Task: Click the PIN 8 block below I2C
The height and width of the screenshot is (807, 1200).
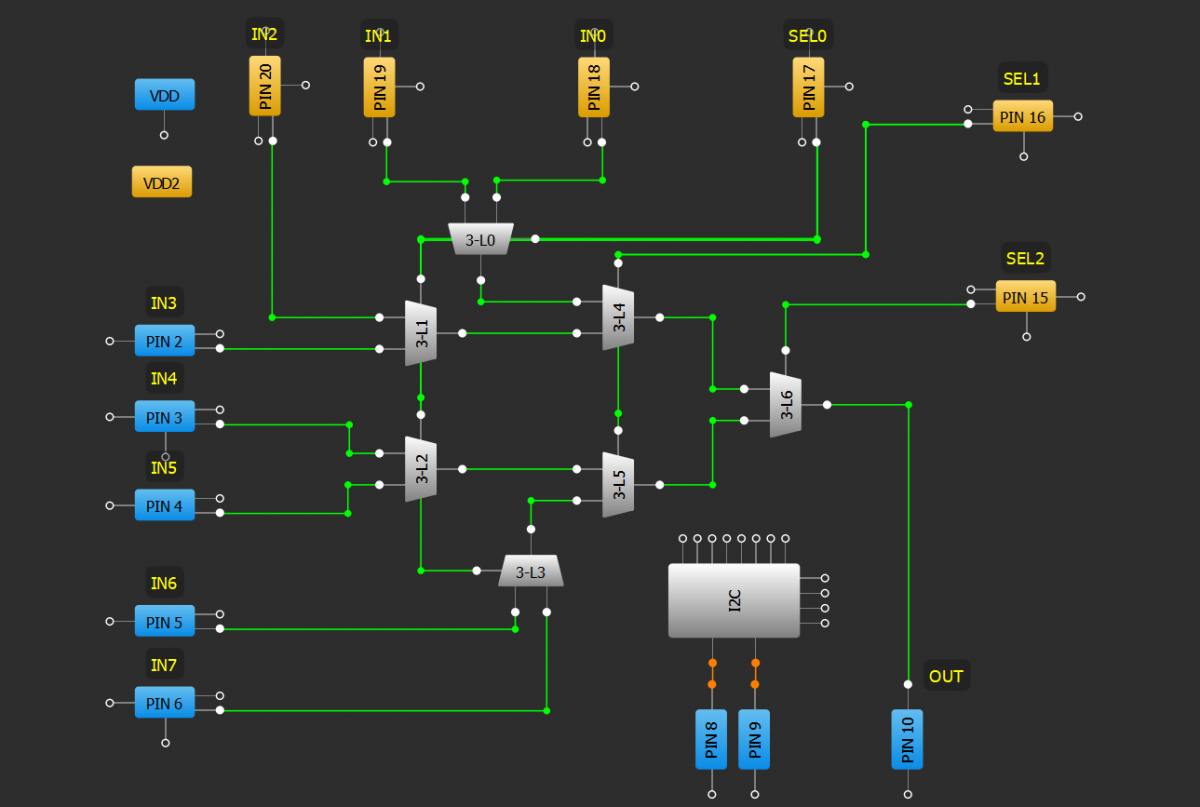Action: (711, 739)
